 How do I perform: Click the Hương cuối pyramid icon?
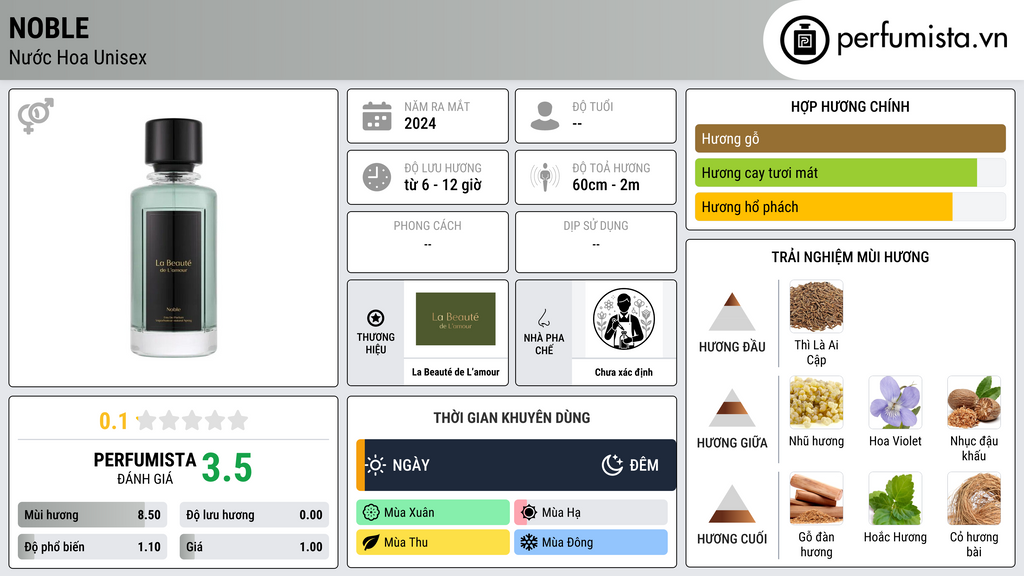coord(732,504)
